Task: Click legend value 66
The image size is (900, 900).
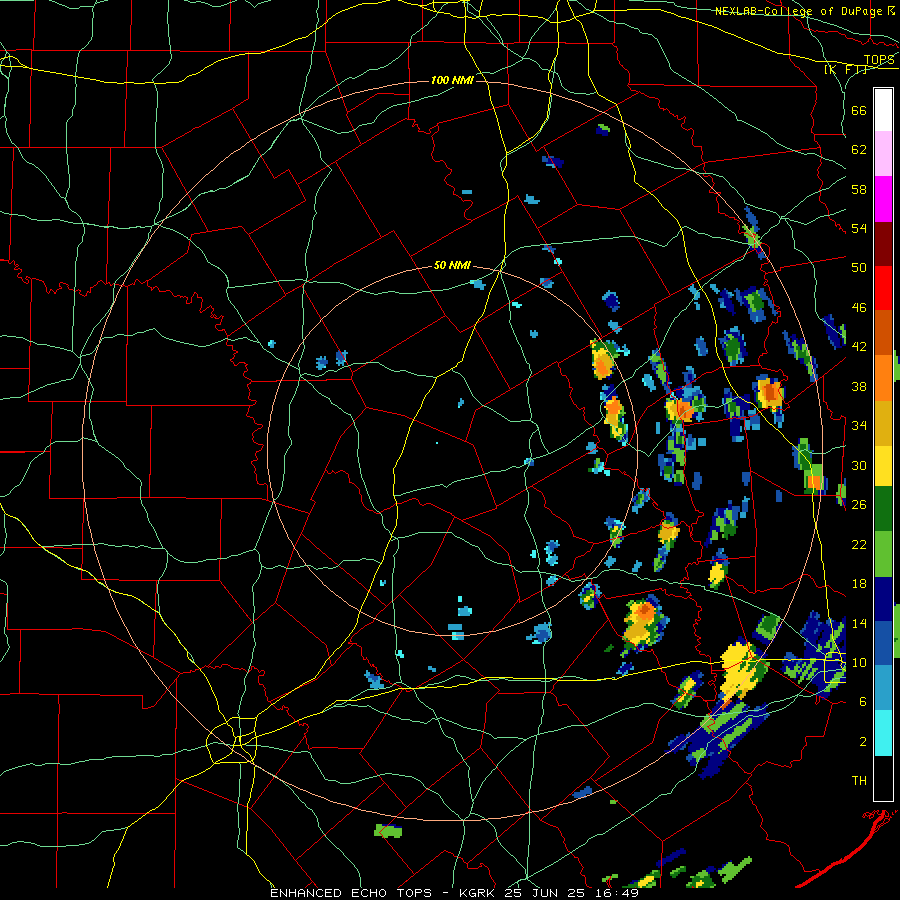Action: click(859, 110)
